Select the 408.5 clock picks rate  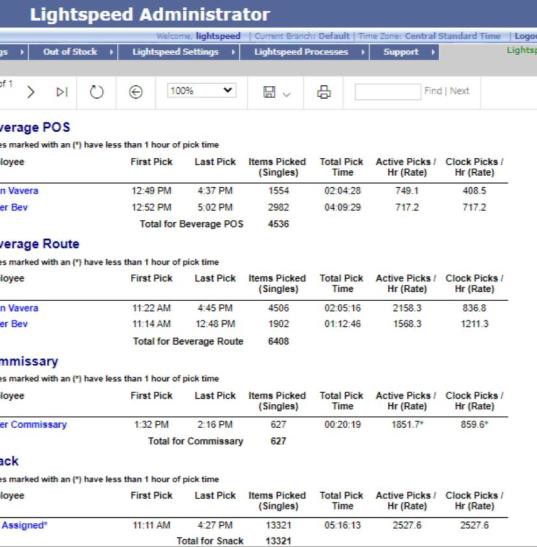(x=474, y=191)
